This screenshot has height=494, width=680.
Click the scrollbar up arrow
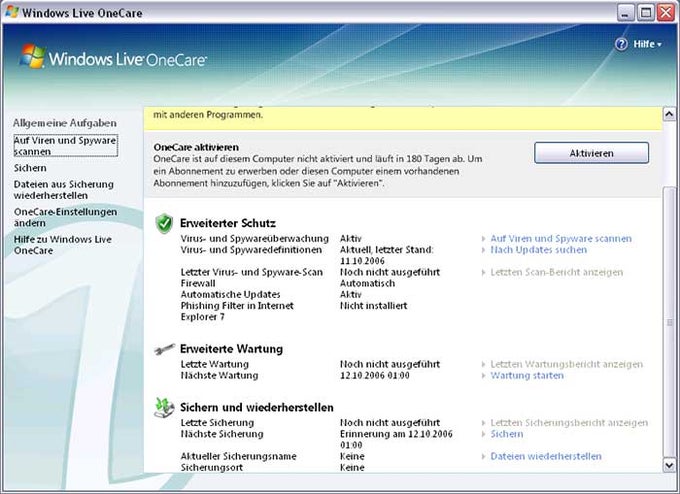point(669,114)
